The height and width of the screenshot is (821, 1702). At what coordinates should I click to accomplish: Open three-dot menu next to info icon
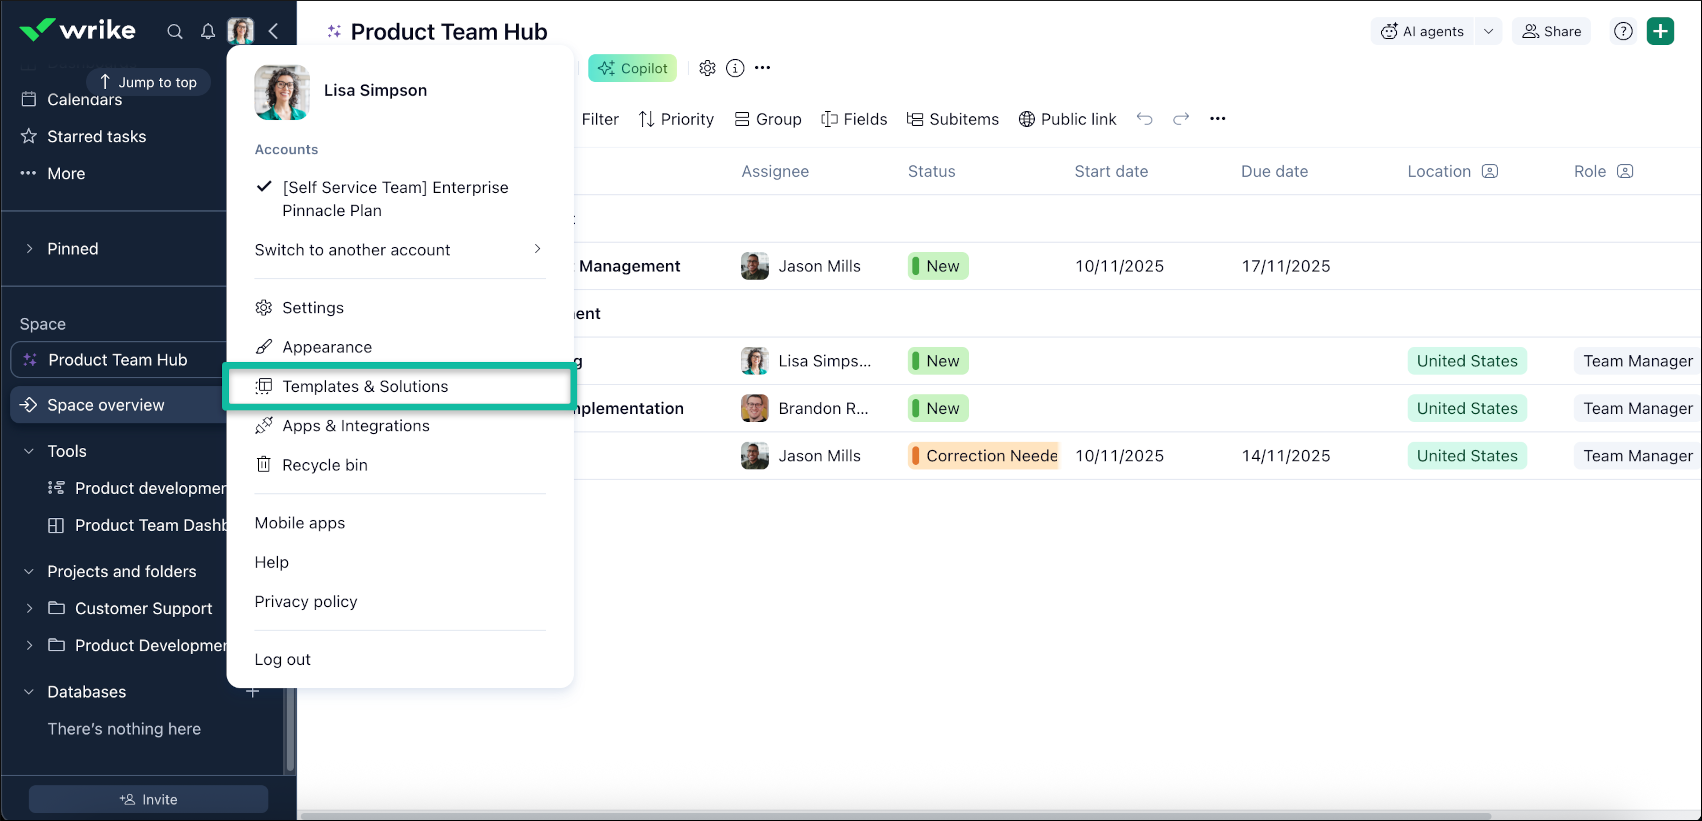(763, 68)
